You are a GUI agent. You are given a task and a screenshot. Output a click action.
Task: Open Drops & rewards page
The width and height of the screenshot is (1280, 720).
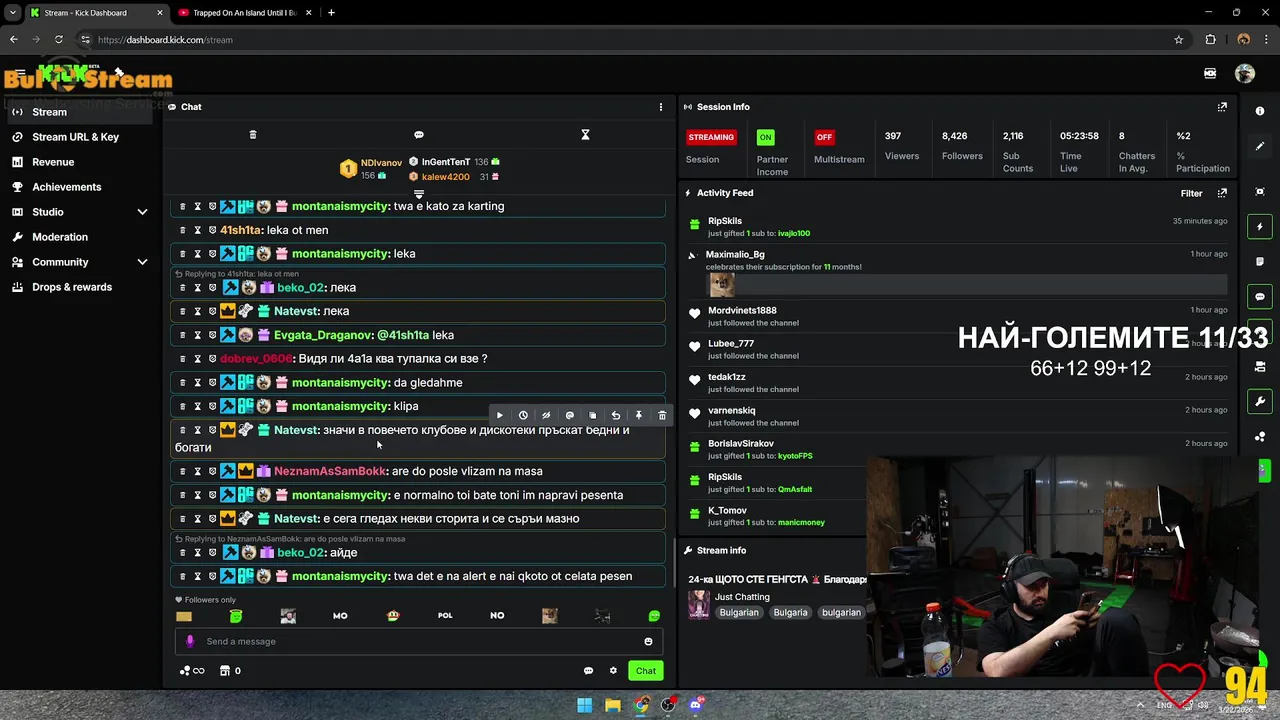click(x=72, y=287)
